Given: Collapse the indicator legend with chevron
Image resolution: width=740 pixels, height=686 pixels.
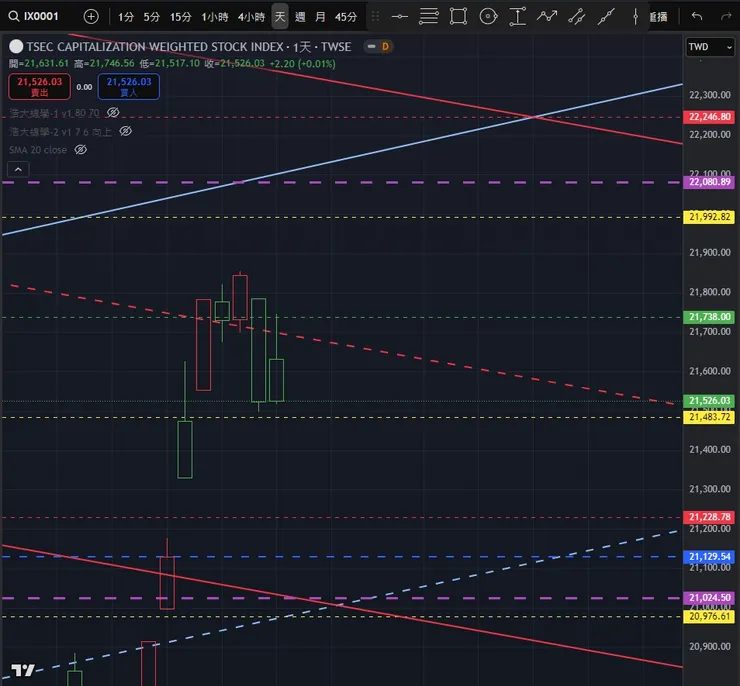Looking at the screenshot, I should coord(18,169).
